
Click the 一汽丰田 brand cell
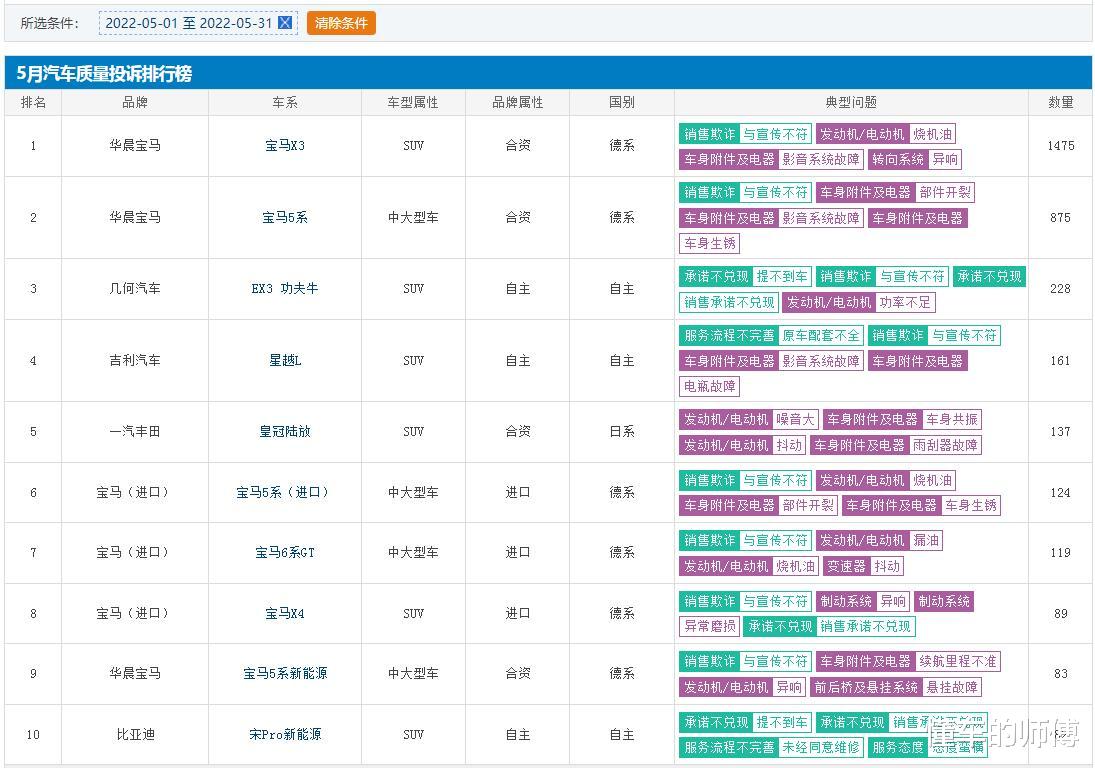click(x=135, y=431)
